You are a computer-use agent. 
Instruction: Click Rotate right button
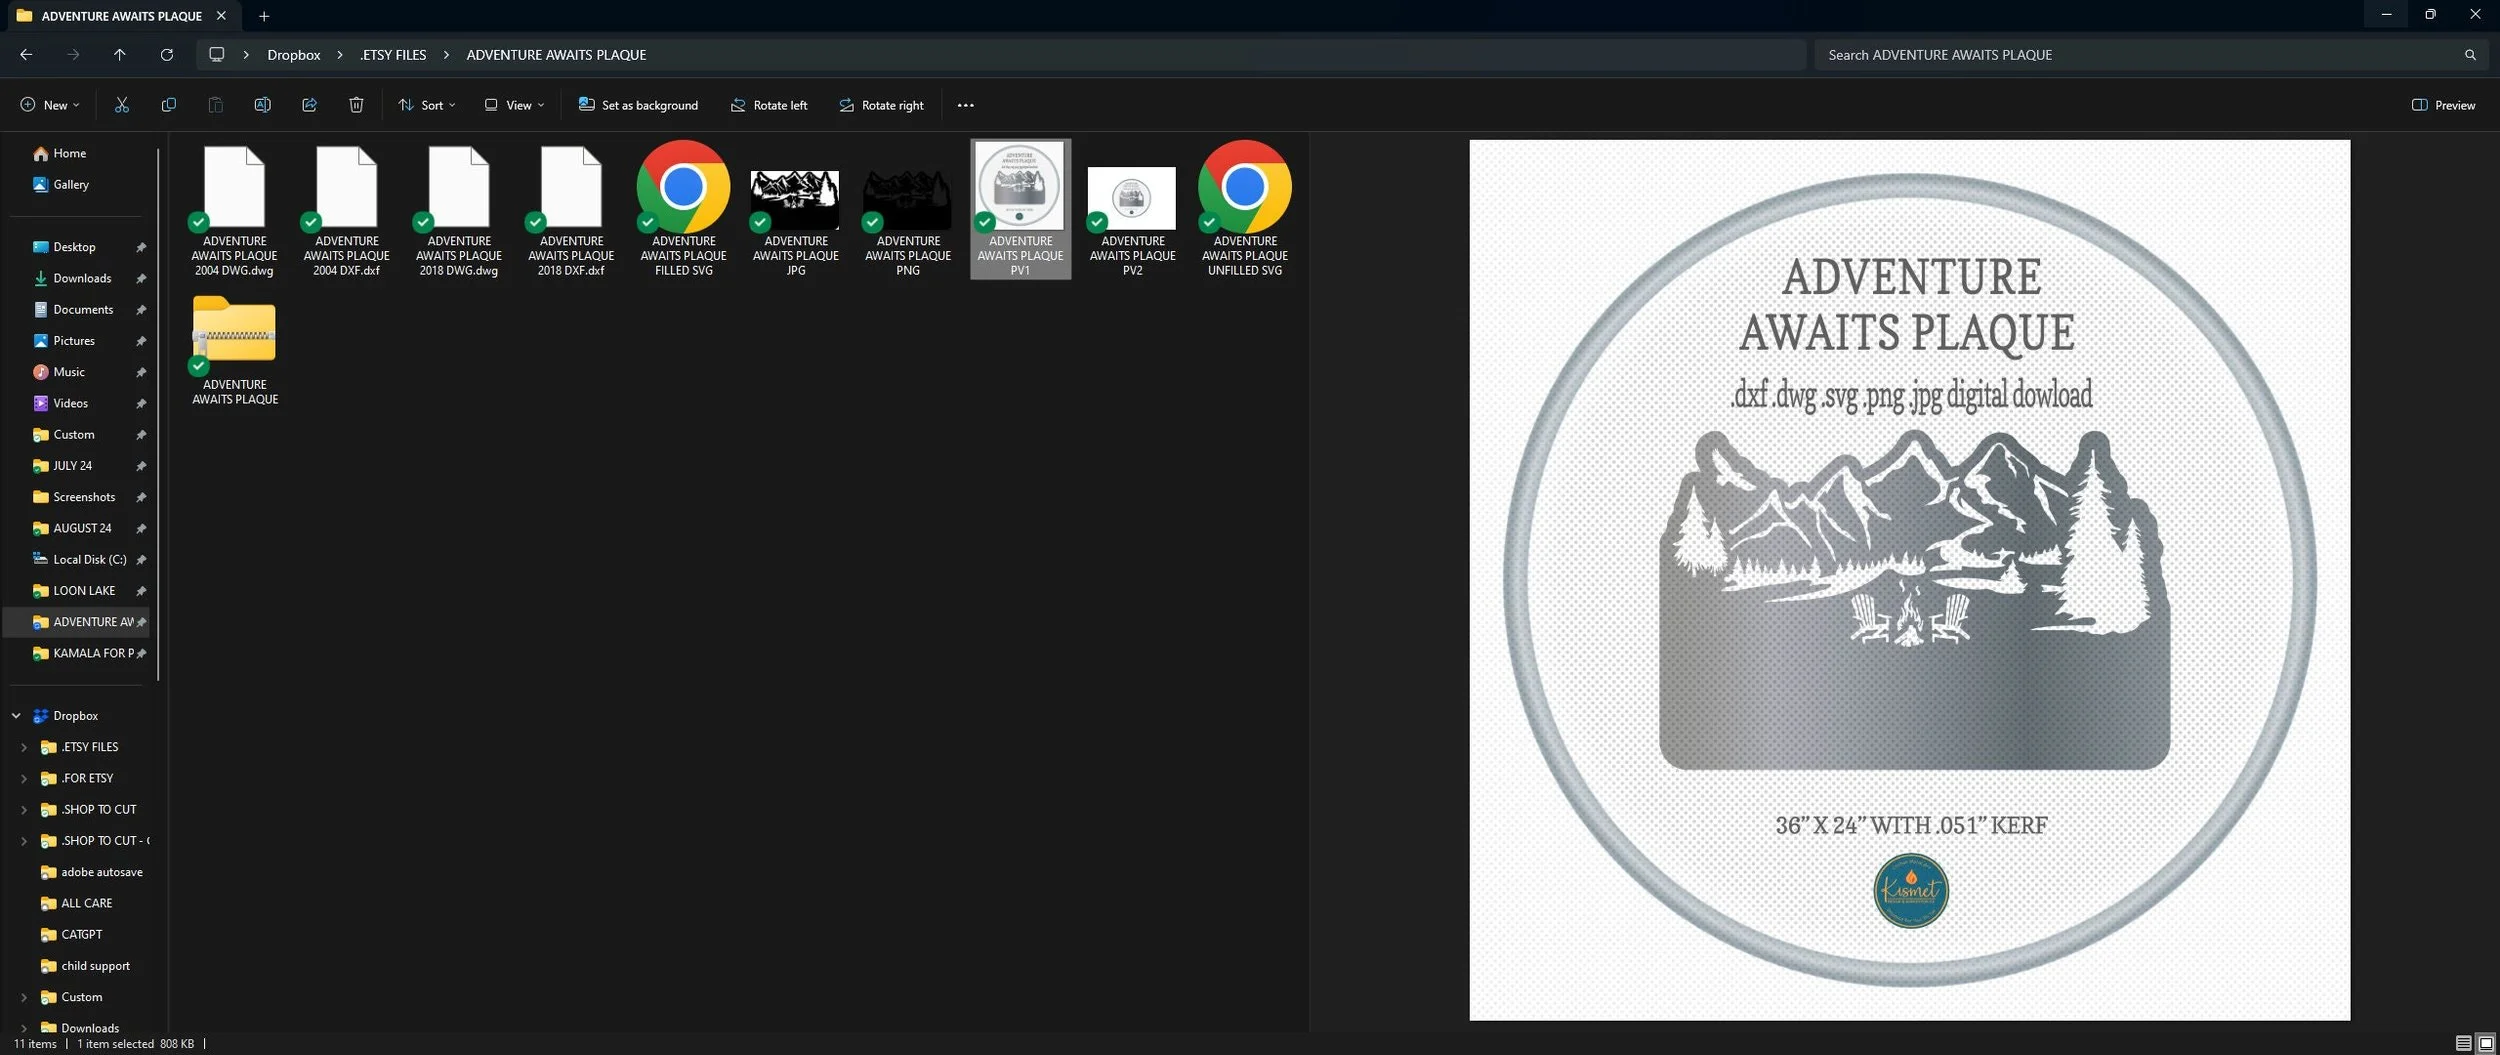pos(881,105)
